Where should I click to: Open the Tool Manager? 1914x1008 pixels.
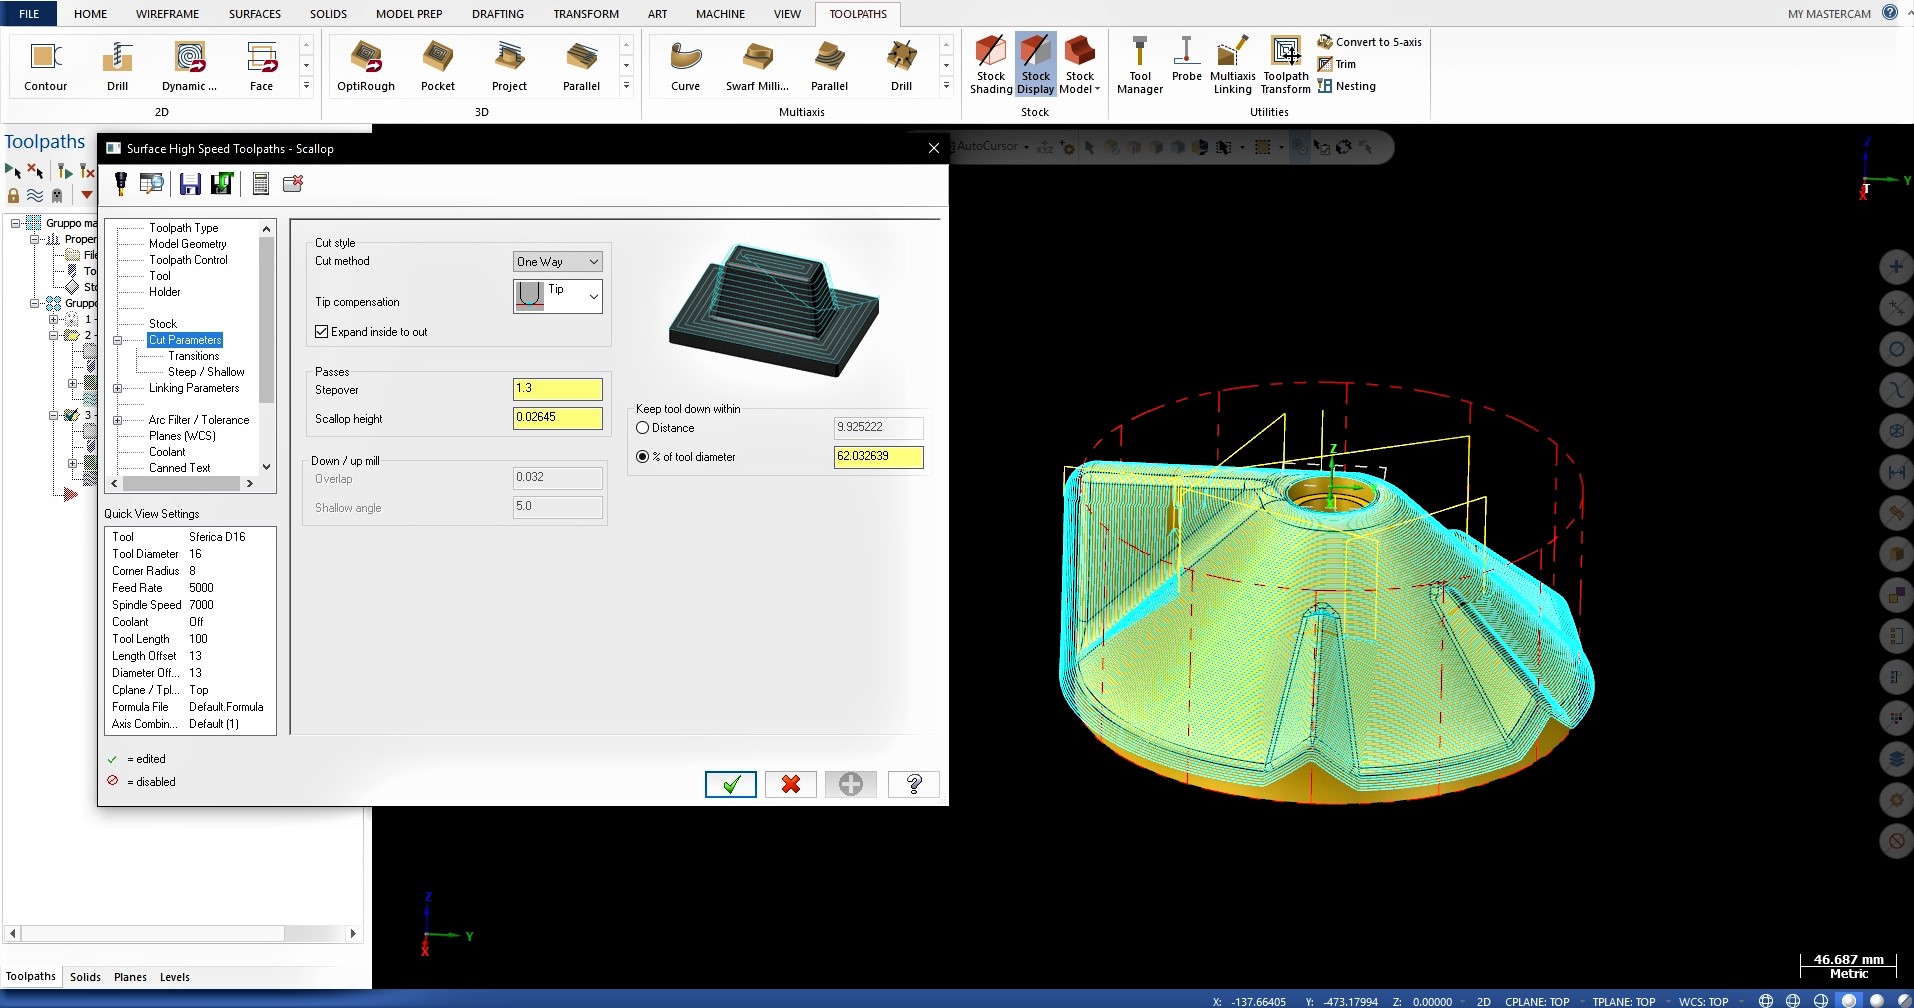coord(1140,65)
